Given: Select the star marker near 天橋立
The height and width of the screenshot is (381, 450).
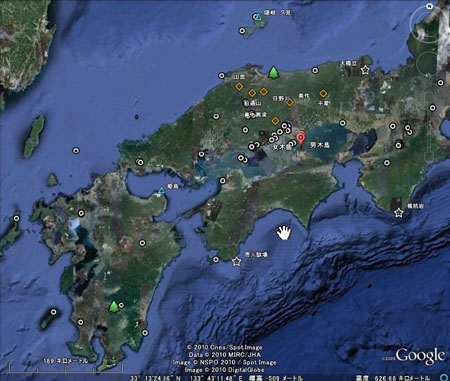Looking at the screenshot, I should tap(366, 70).
